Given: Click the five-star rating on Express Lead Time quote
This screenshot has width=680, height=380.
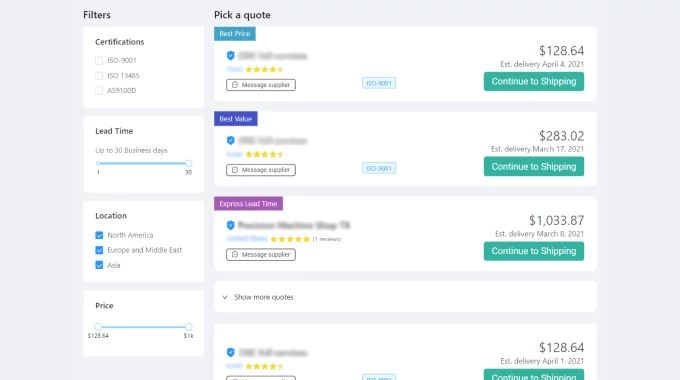Looking at the screenshot, I should 290,239.
